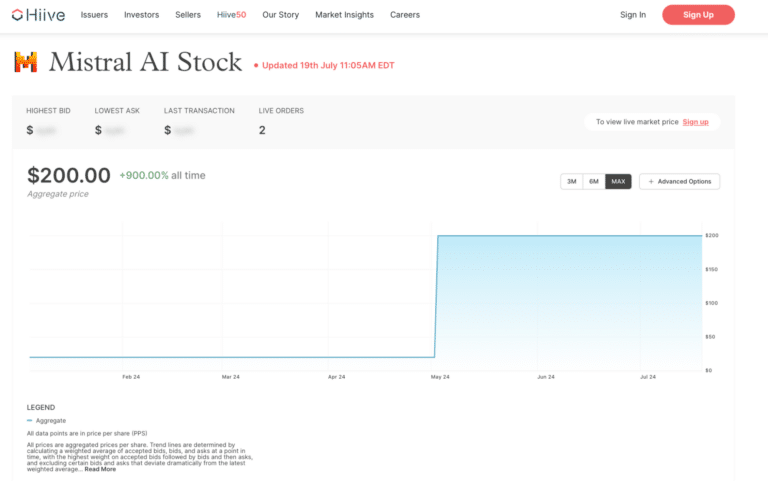Click the Sign up link for live price
The image size is (768, 481).
[x=695, y=122]
